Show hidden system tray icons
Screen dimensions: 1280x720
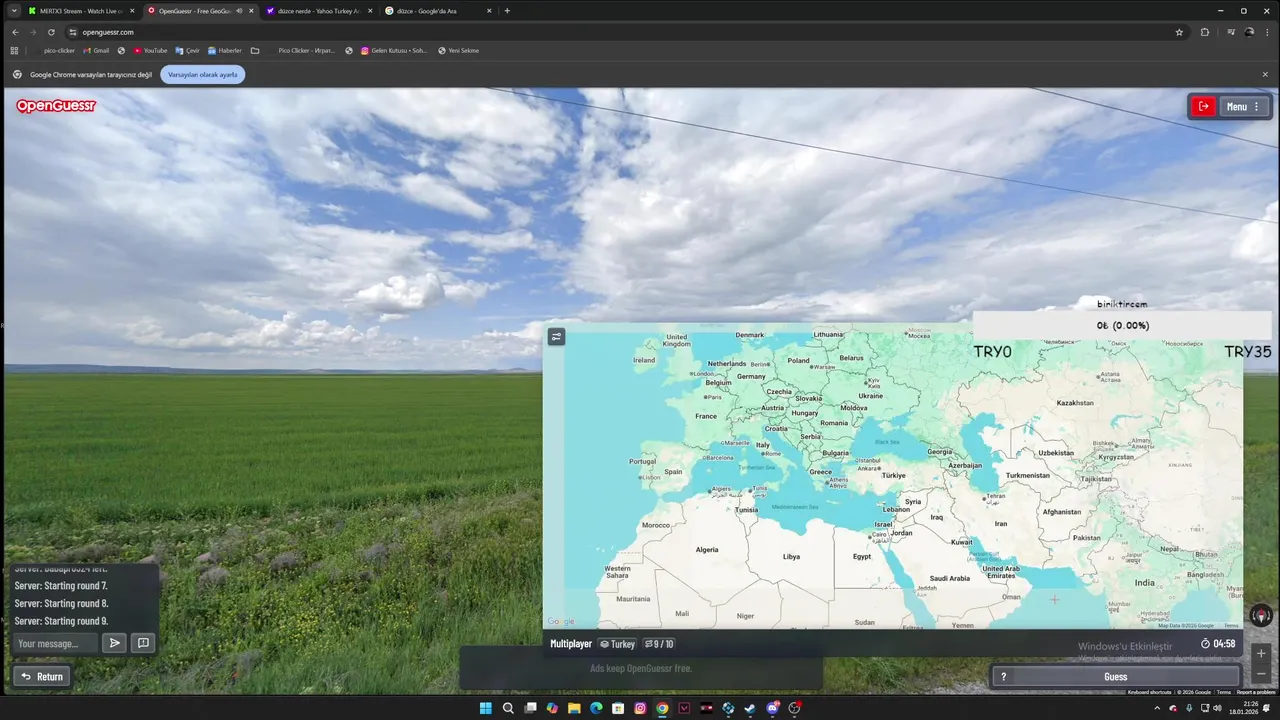pyautogui.click(x=1157, y=708)
